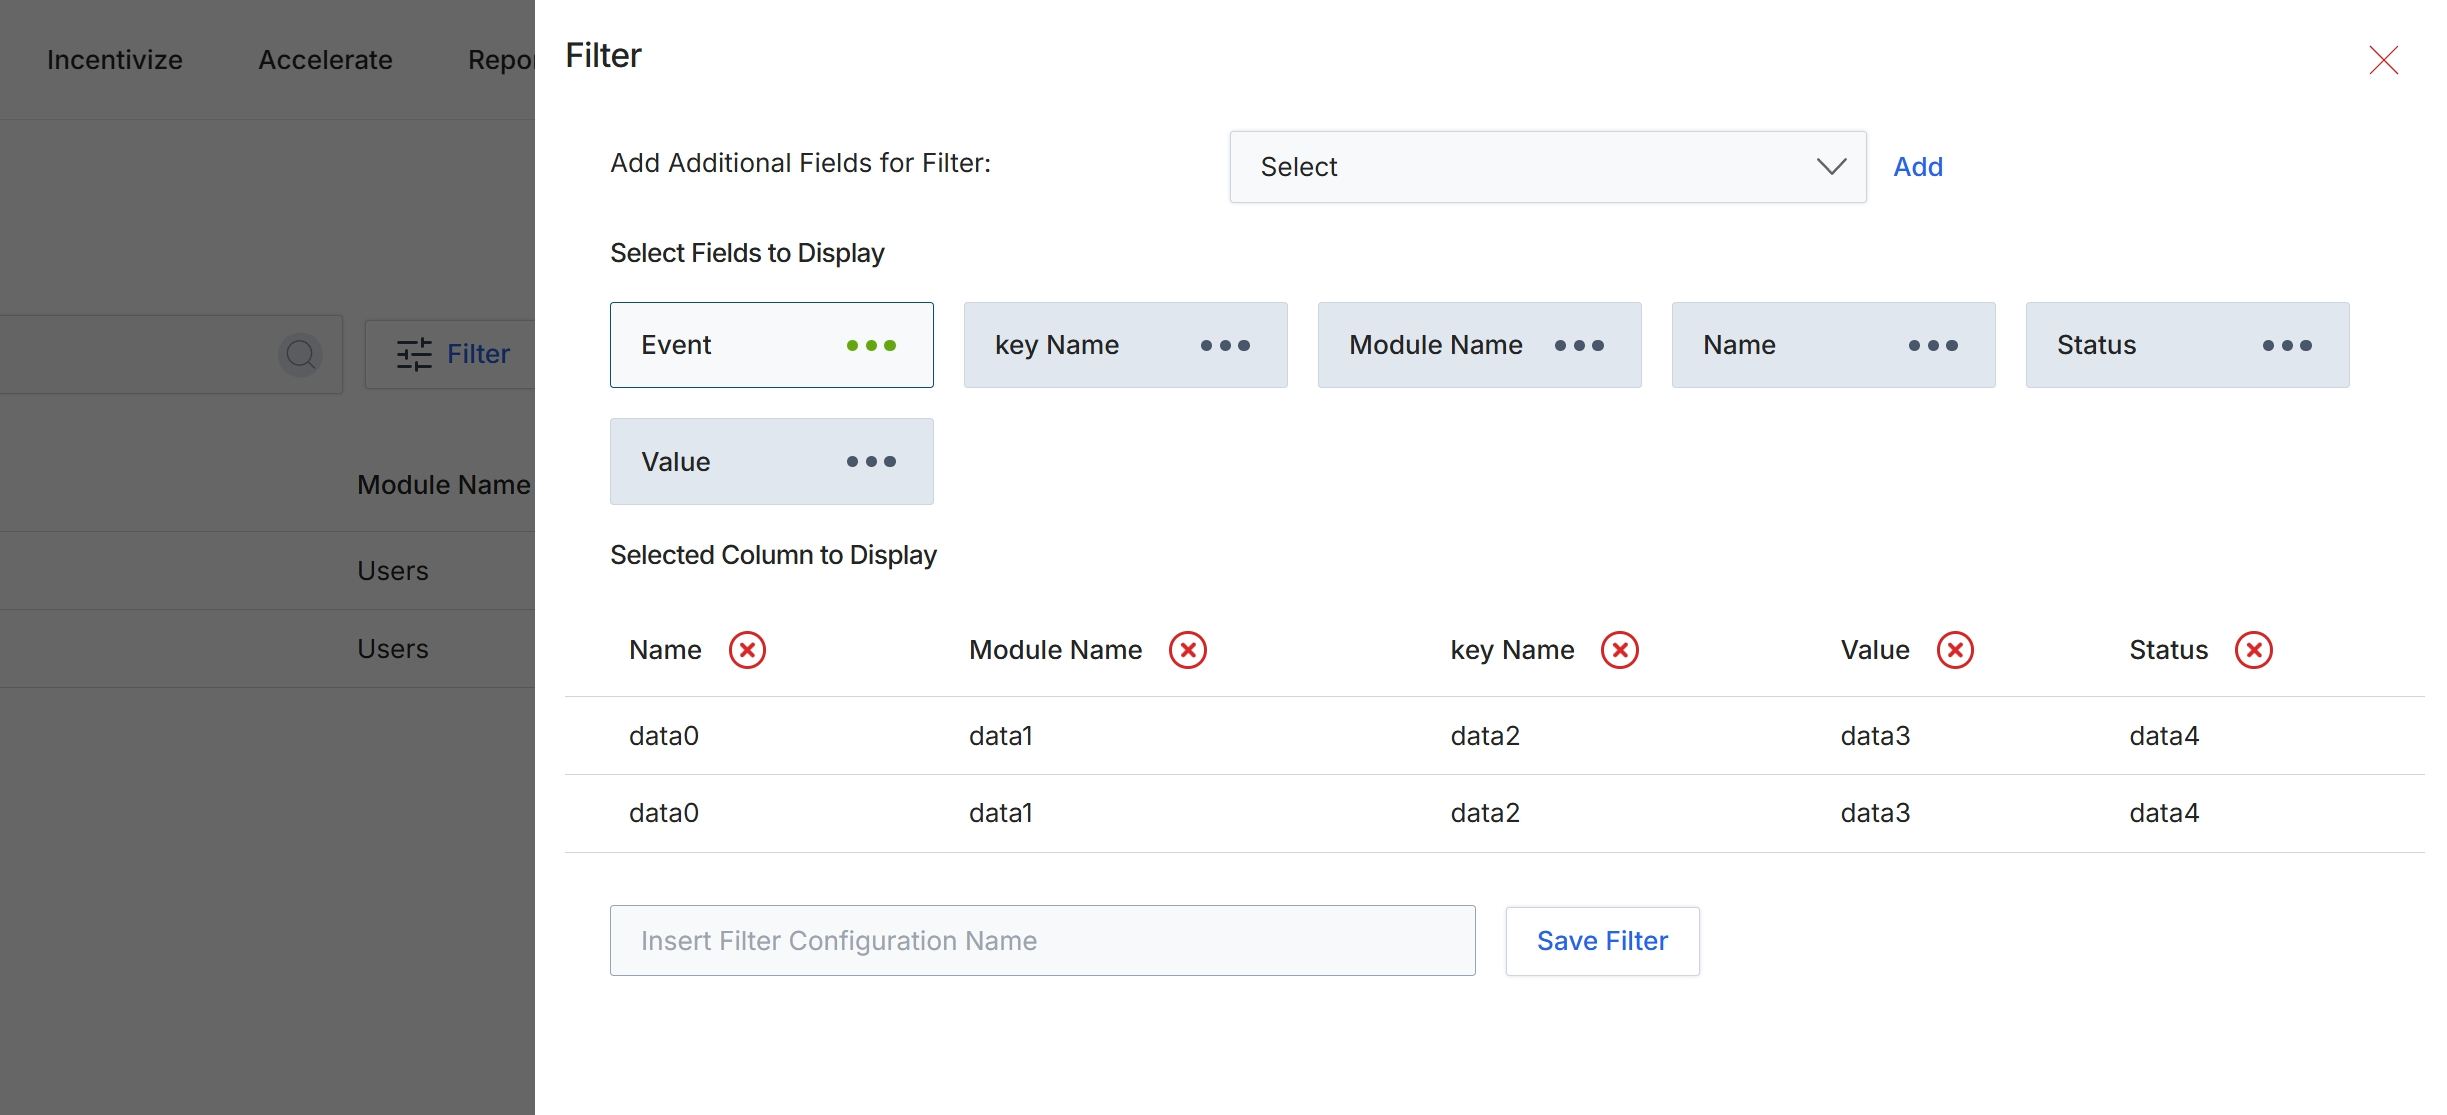The width and height of the screenshot is (2447, 1115).
Task: Remove the Name column from selected columns
Action: click(x=747, y=650)
